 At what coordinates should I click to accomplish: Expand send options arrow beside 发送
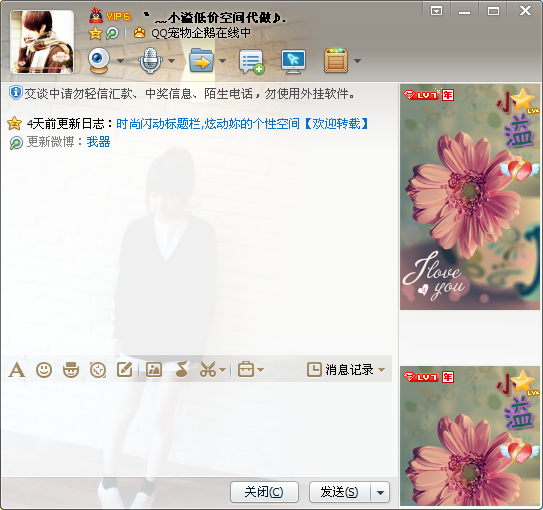[x=380, y=492]
